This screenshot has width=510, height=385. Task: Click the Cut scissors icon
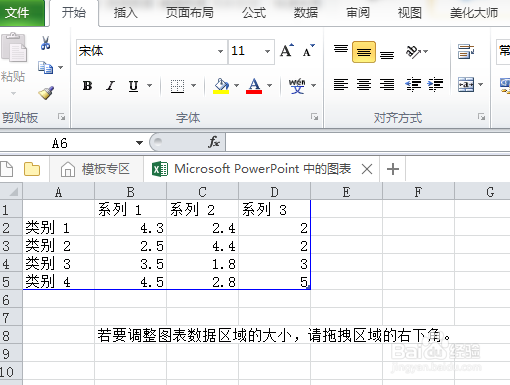pyautogui.click(x=45, y=43)
